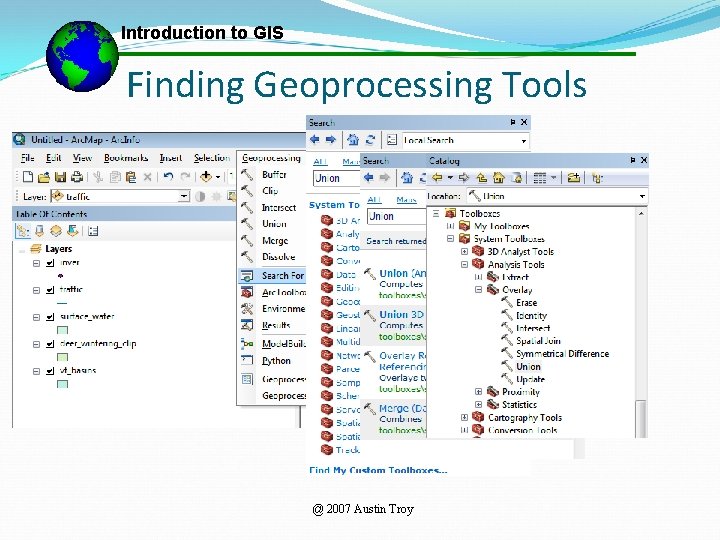Click Find My Custom Toolboxes link
Image resolution: width=720 pixels, height=540 pixels.
(378, 470)
